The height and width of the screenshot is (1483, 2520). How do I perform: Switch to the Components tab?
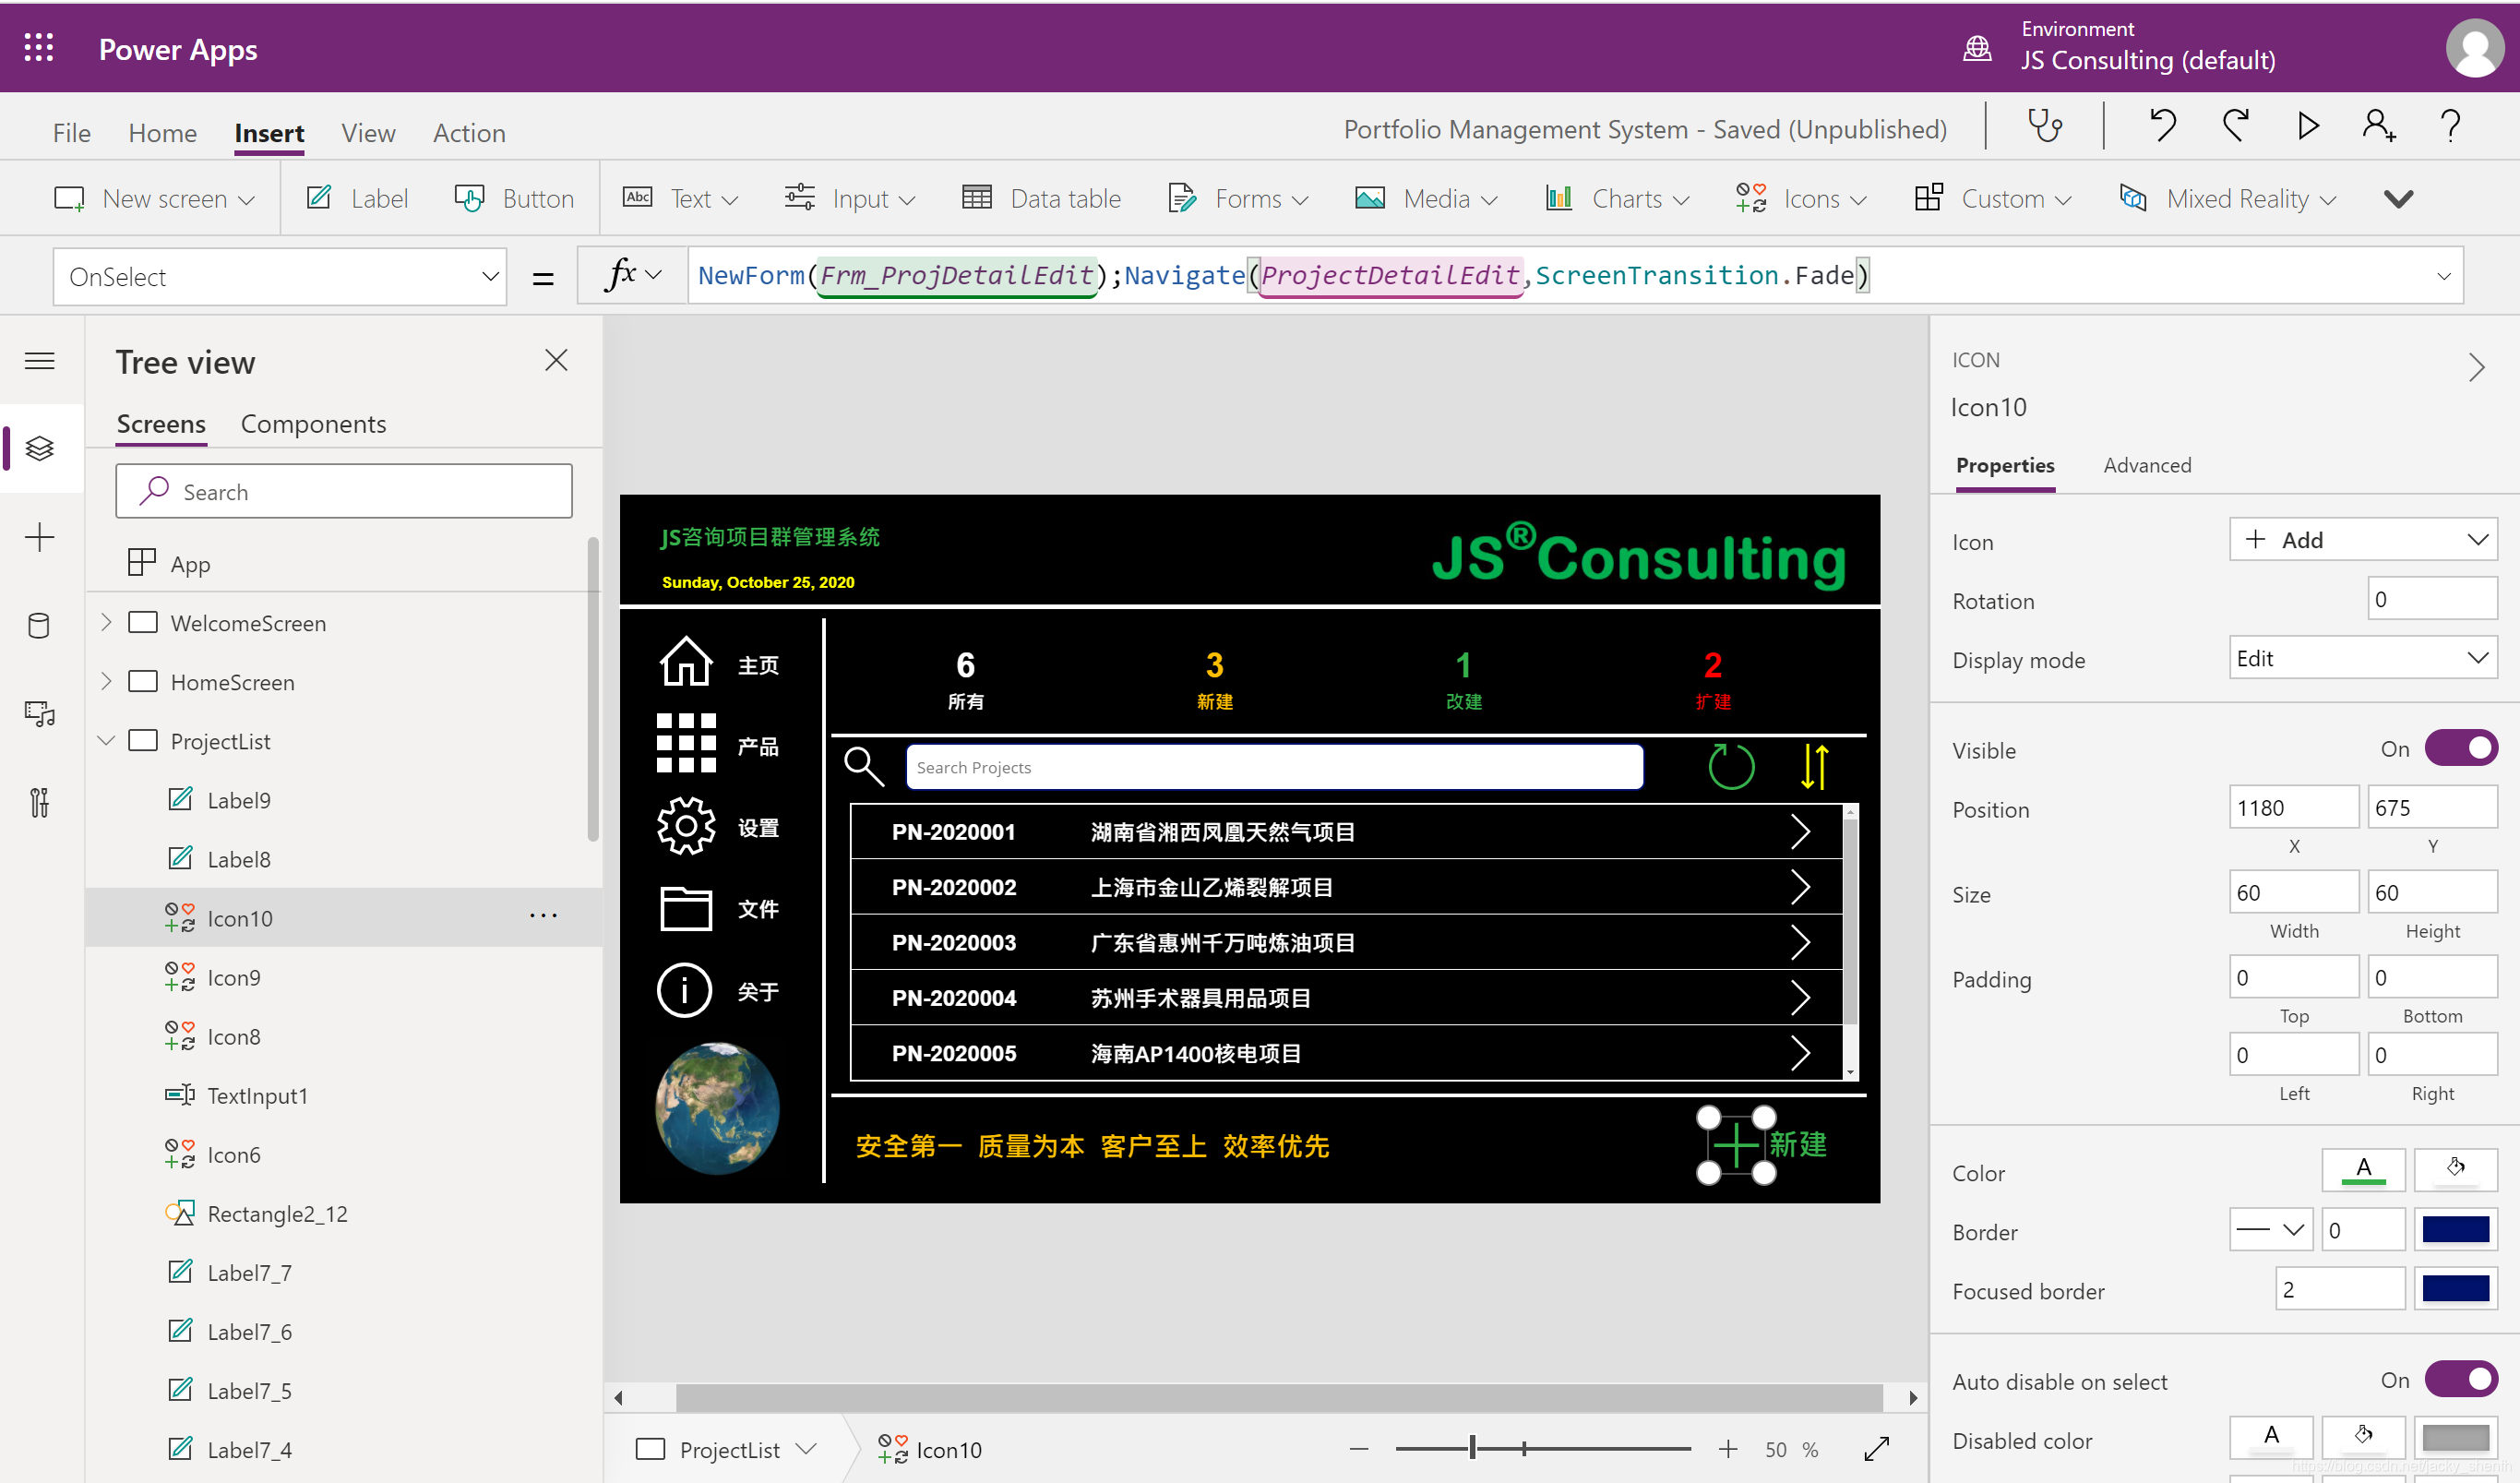click(x=313, y=424)
